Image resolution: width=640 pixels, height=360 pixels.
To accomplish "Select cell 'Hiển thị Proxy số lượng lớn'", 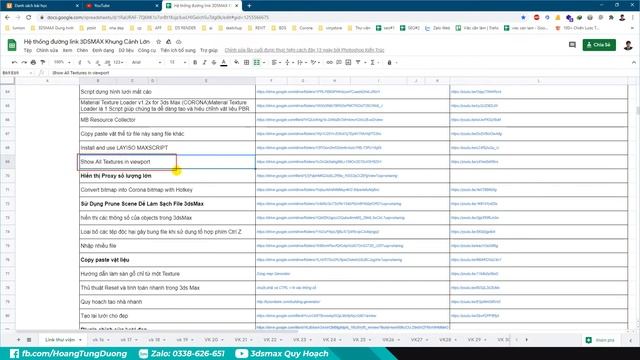I will (x=167, y=176).
